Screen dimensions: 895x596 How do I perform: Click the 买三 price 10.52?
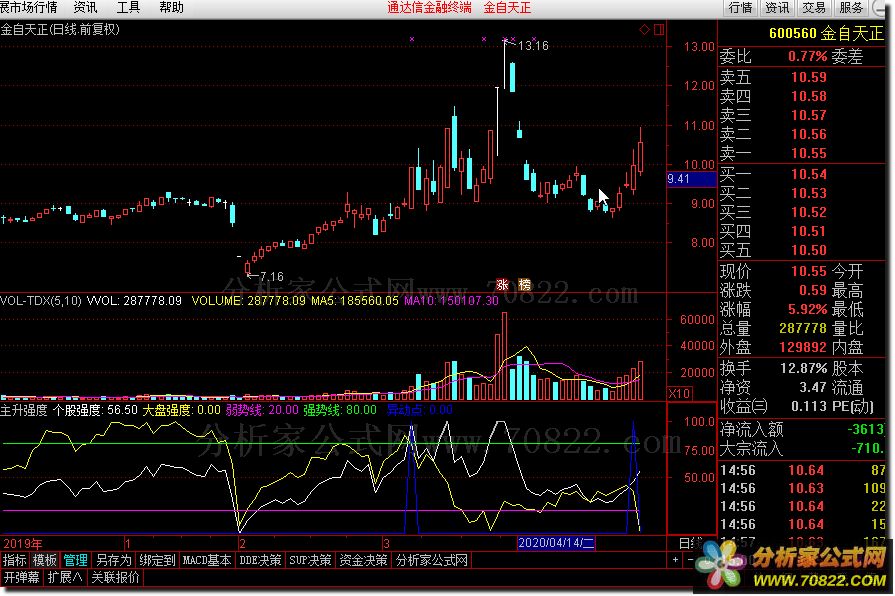pyautogui.click(x=809, y=212)
